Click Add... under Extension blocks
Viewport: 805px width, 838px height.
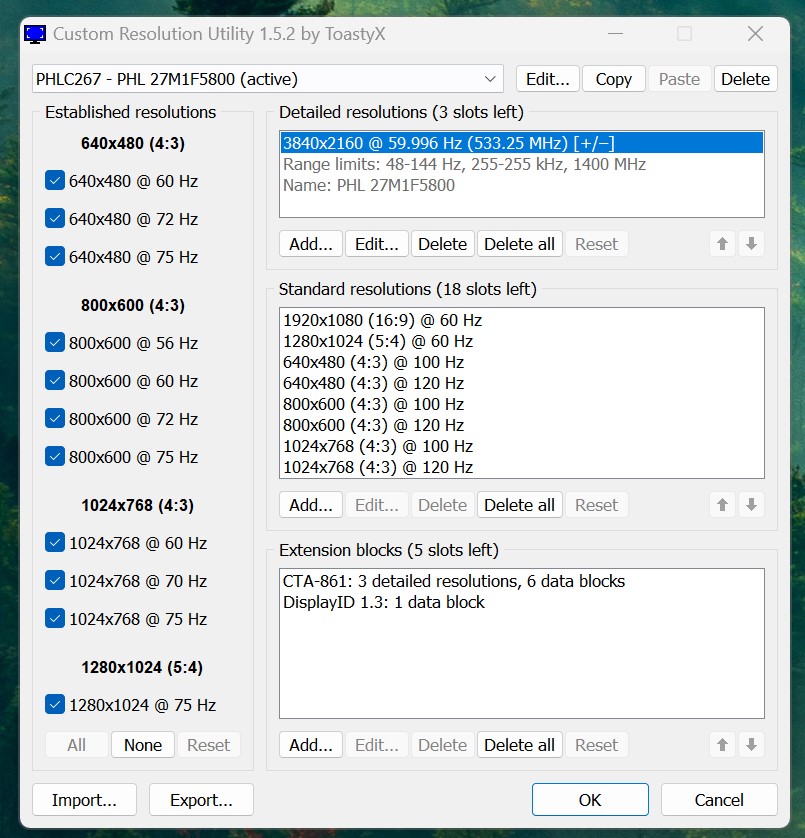pos(310,745)
